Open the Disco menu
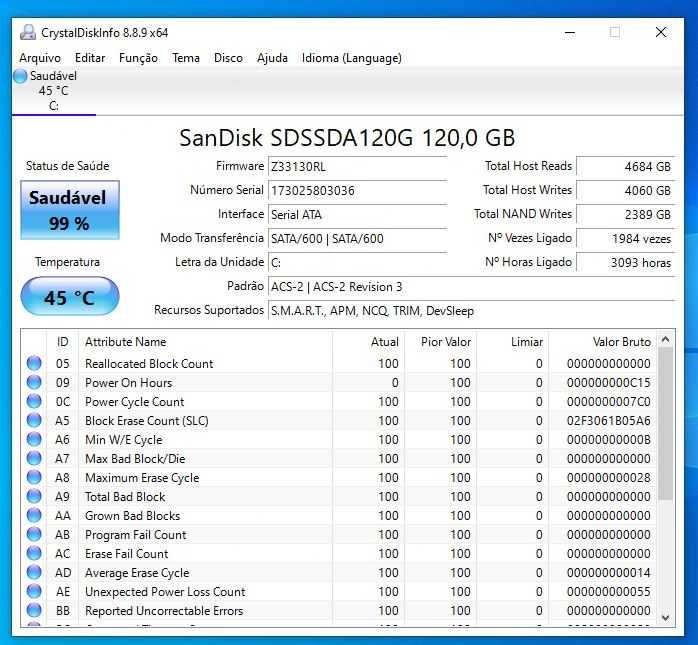 (x=228, y=58)
